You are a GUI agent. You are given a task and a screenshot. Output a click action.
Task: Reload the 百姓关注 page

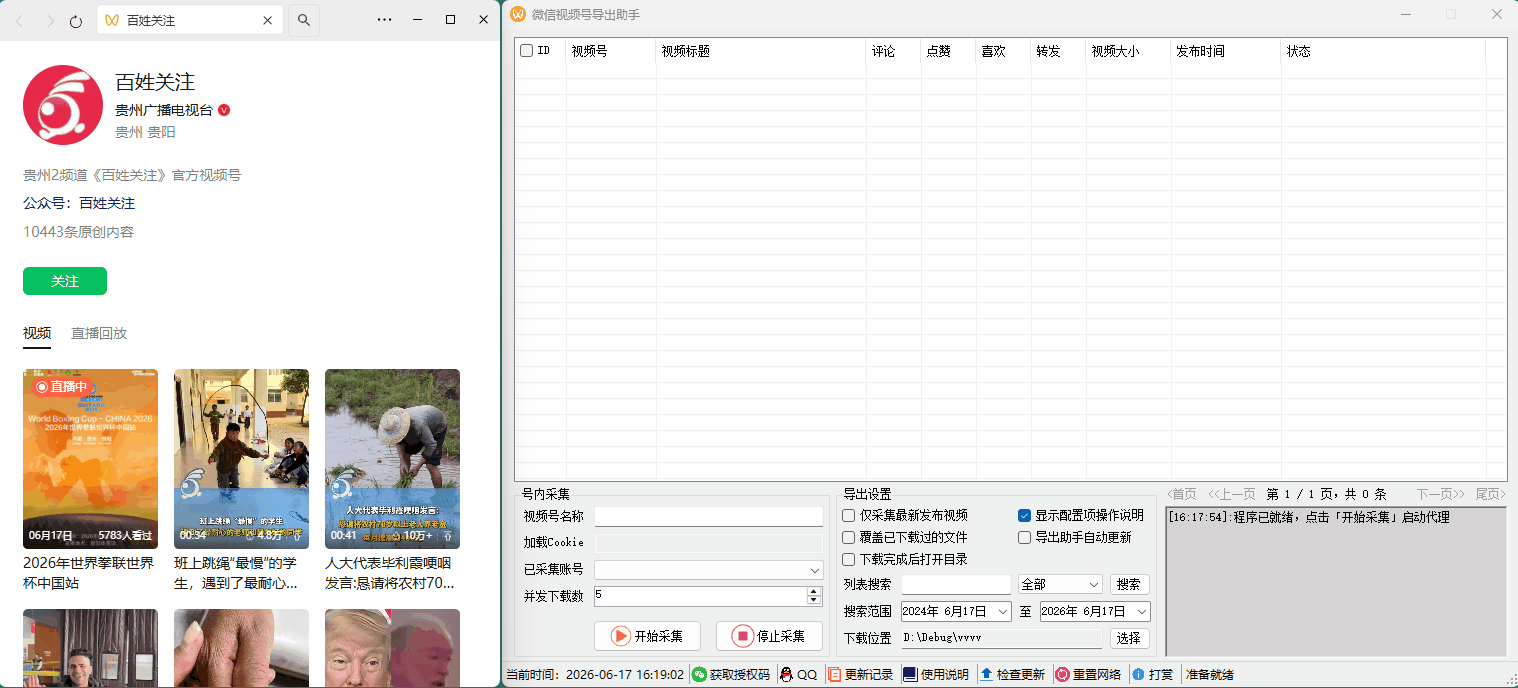coord(76,20)
